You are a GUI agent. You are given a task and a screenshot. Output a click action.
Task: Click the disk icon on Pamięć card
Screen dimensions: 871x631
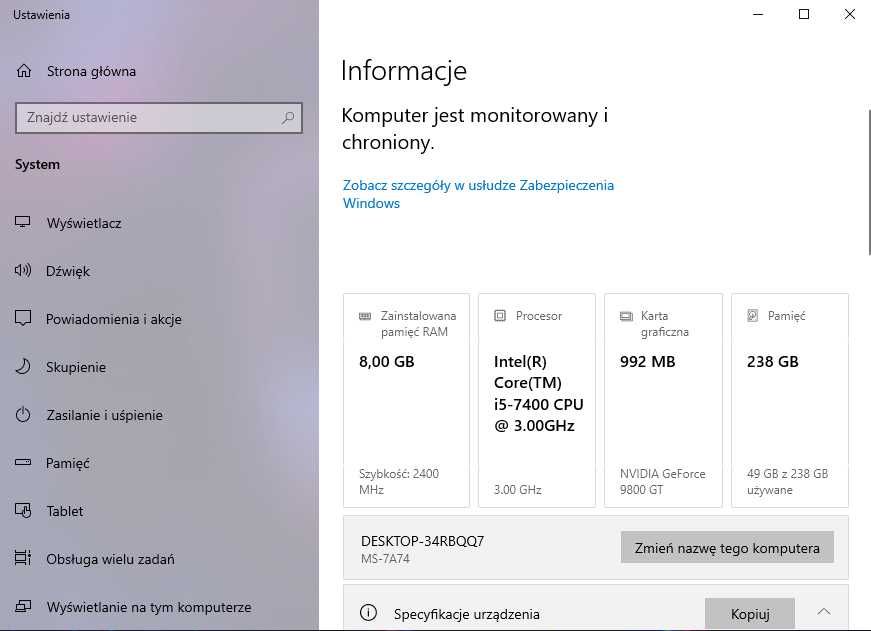[x=753, y=316]
